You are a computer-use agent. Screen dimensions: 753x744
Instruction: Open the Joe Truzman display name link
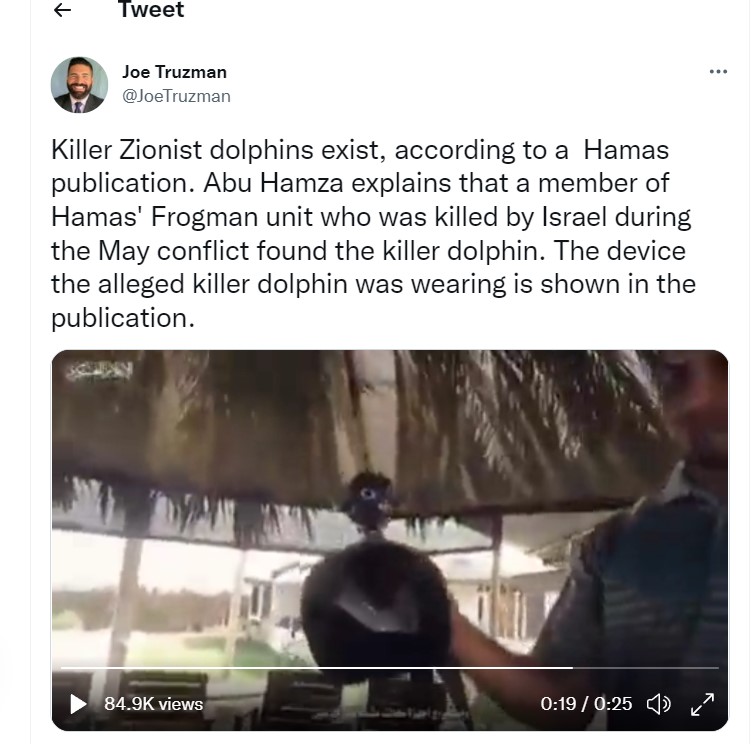coord(174,72)
